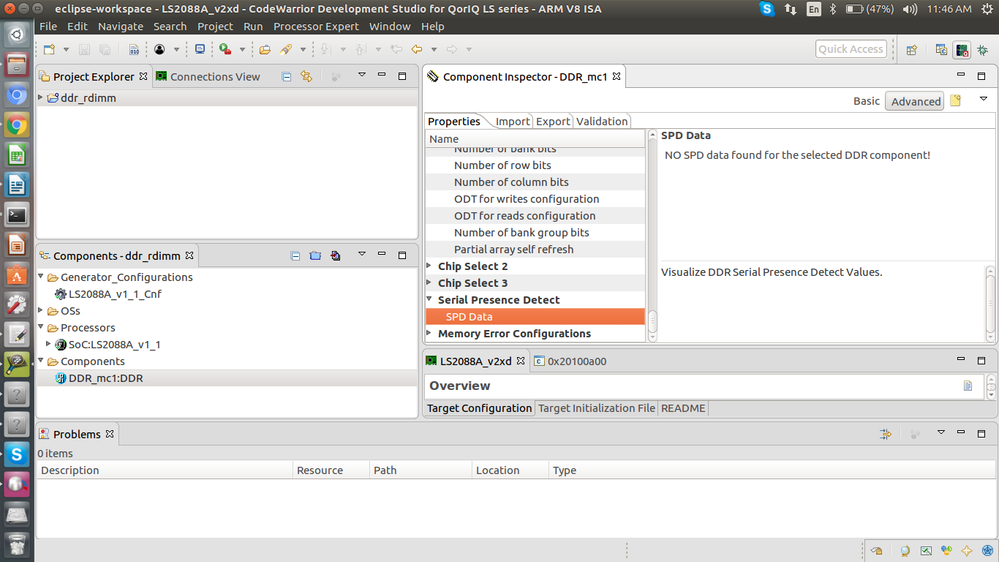Click the status bar lightbulb icon
This screenshot has width=999, height=562.
point(905,551)
